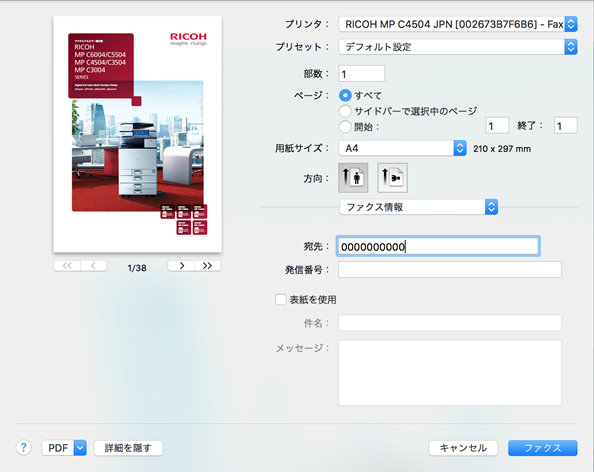Expand the プリセット dropdown
The width and height of the screenshot is (594, 472).
tap(458, 47)
